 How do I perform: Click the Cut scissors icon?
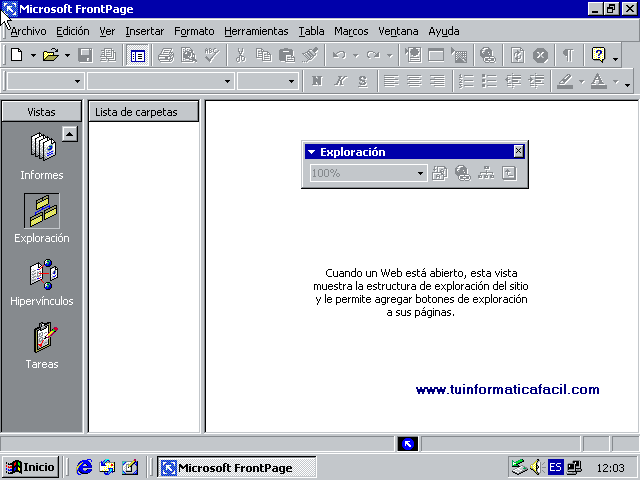click(241, 55)
